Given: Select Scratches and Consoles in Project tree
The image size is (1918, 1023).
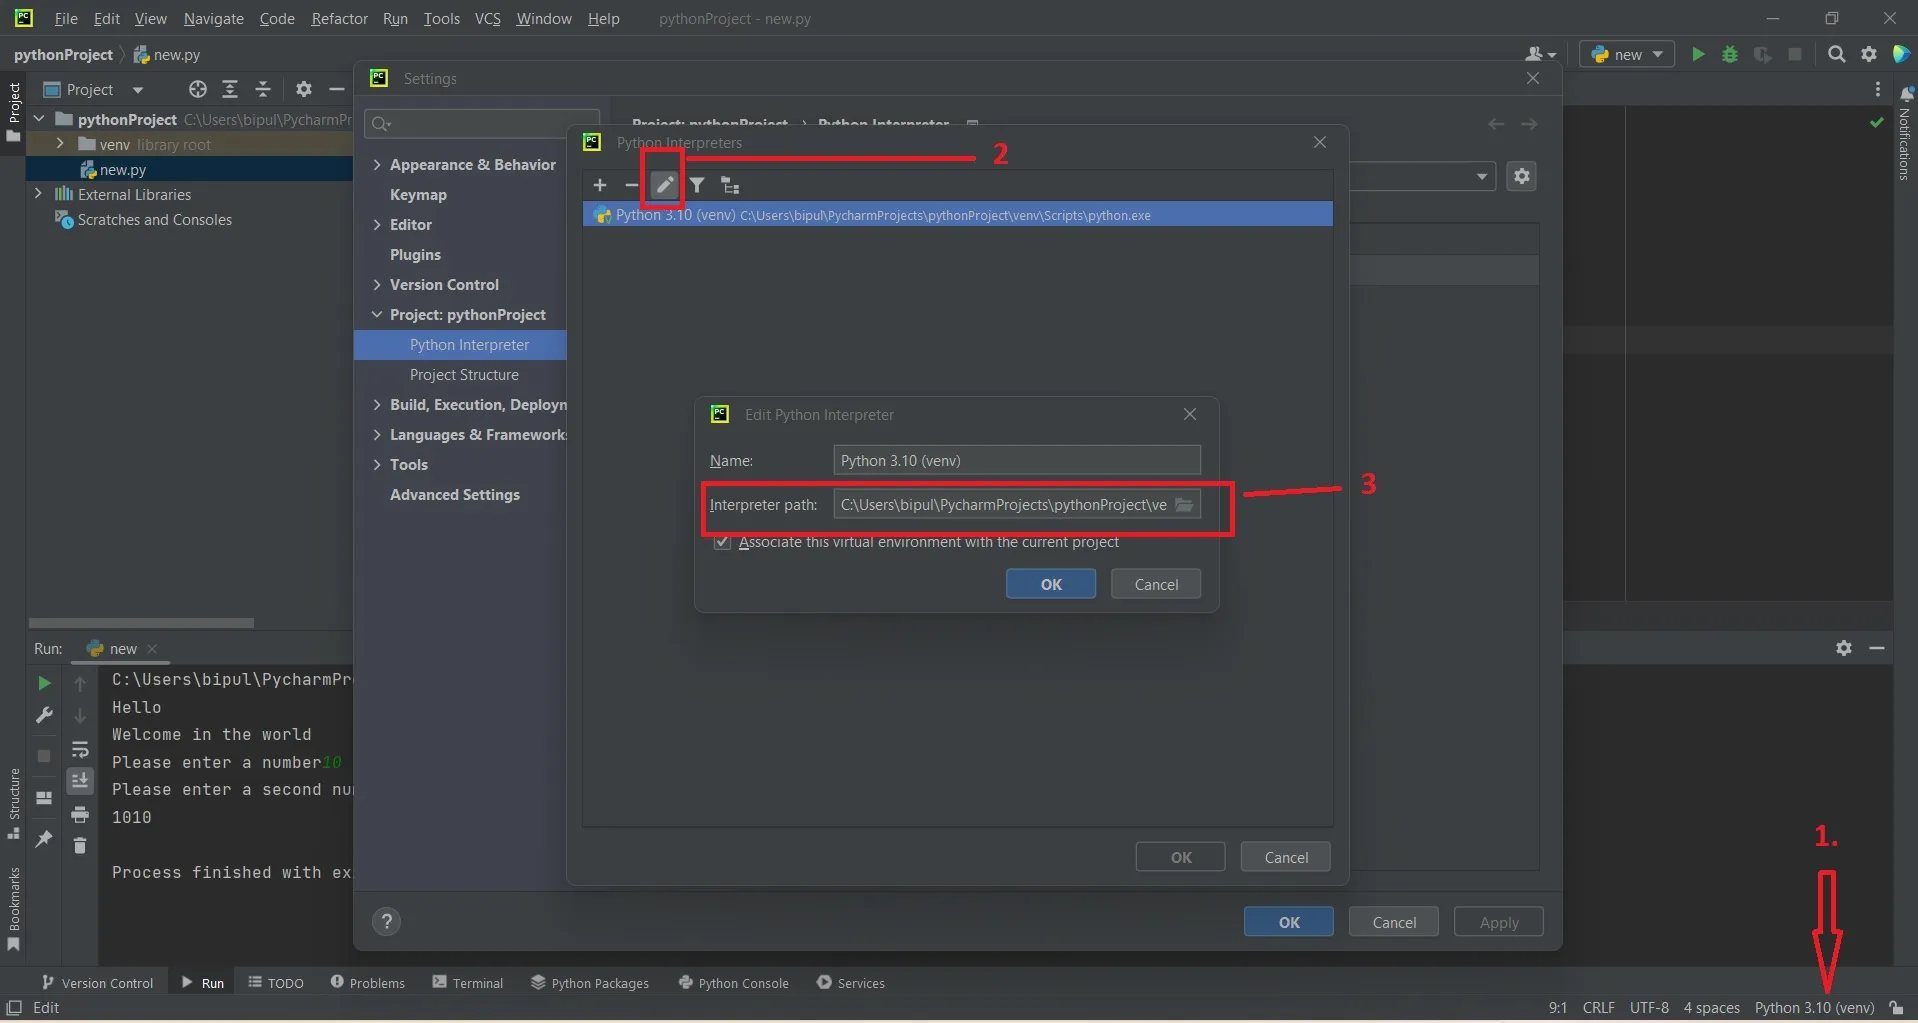Looking at the screenshot, I should [154, 220].
